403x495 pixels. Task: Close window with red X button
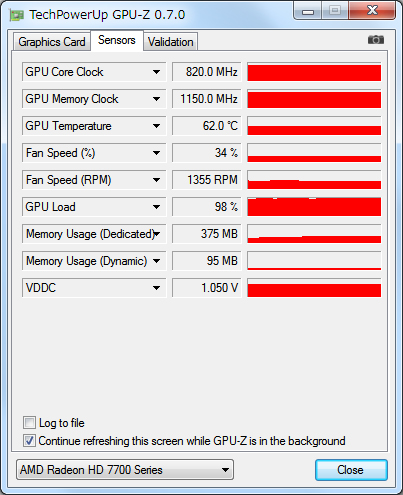coord(372,11)
